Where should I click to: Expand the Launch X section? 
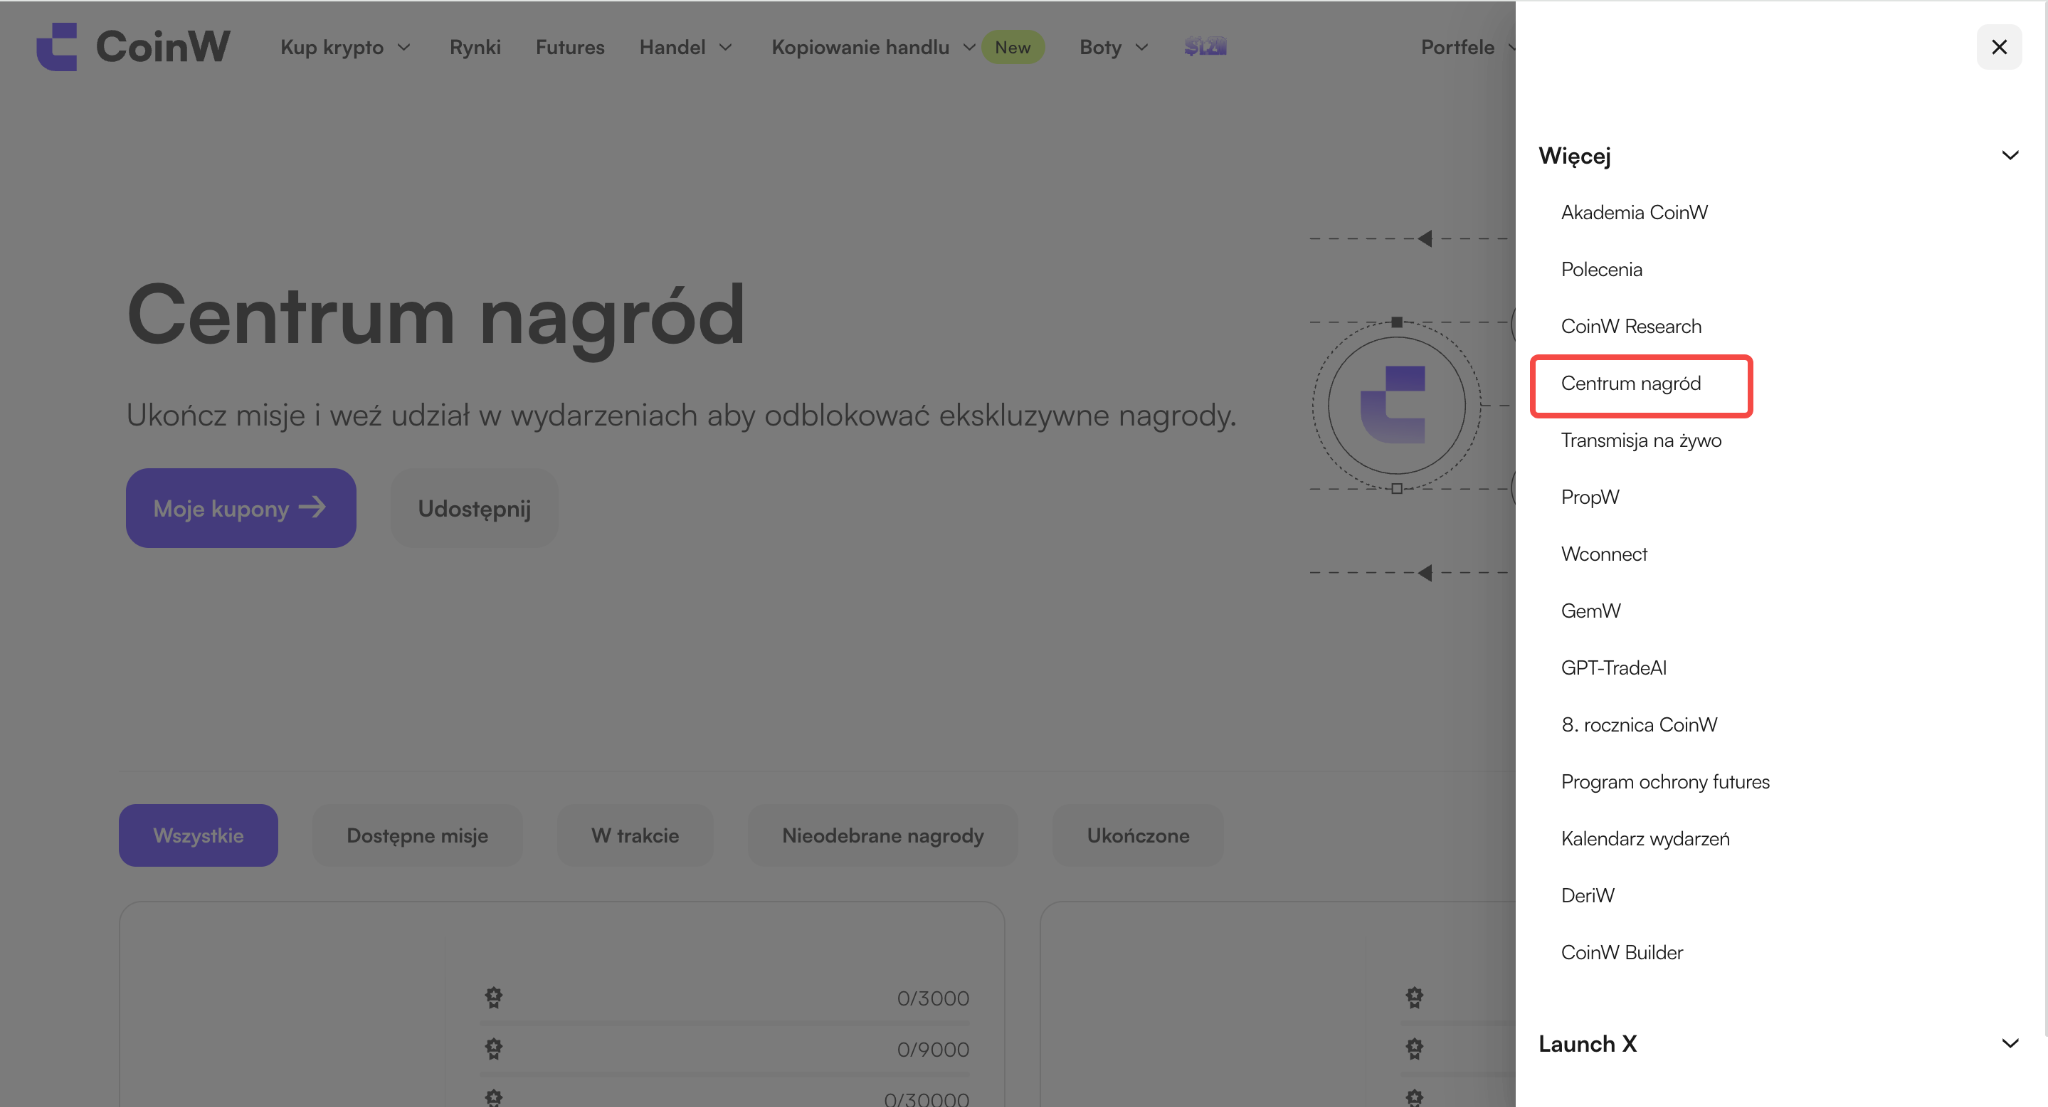(2010, 1043)
